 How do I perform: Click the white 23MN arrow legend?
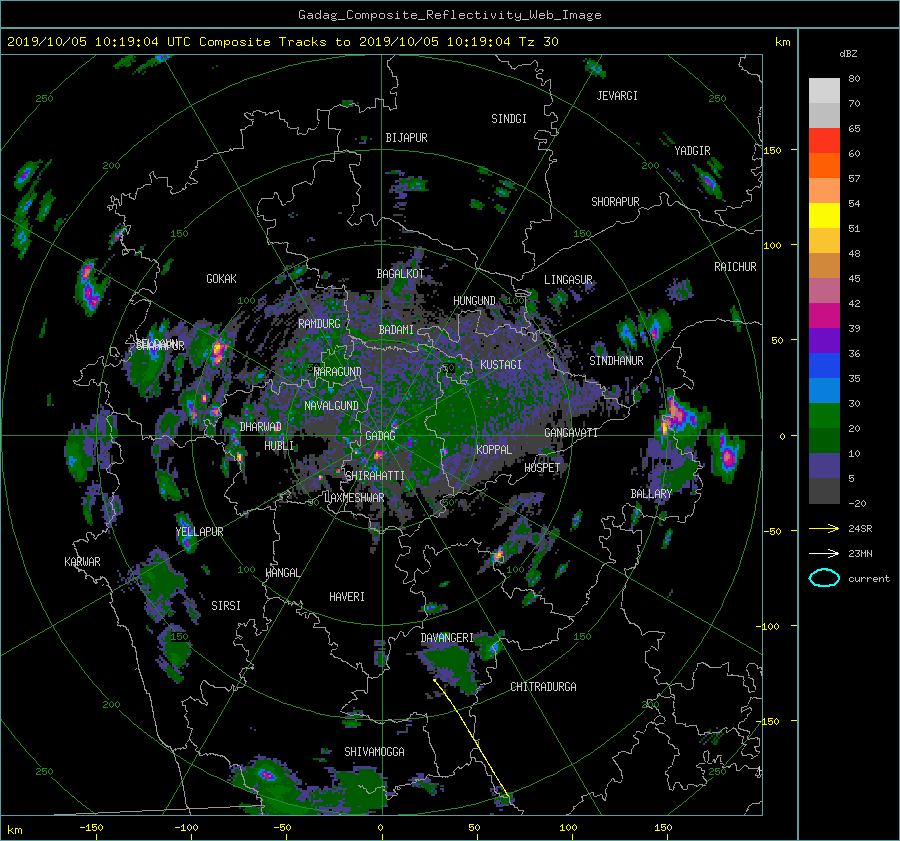(x=824, y=553)
